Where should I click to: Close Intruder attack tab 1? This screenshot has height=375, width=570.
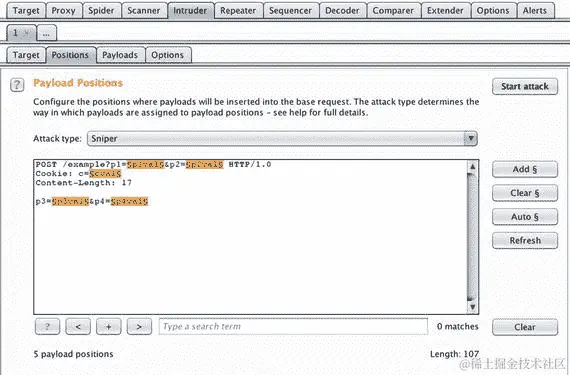click(26, 33)
